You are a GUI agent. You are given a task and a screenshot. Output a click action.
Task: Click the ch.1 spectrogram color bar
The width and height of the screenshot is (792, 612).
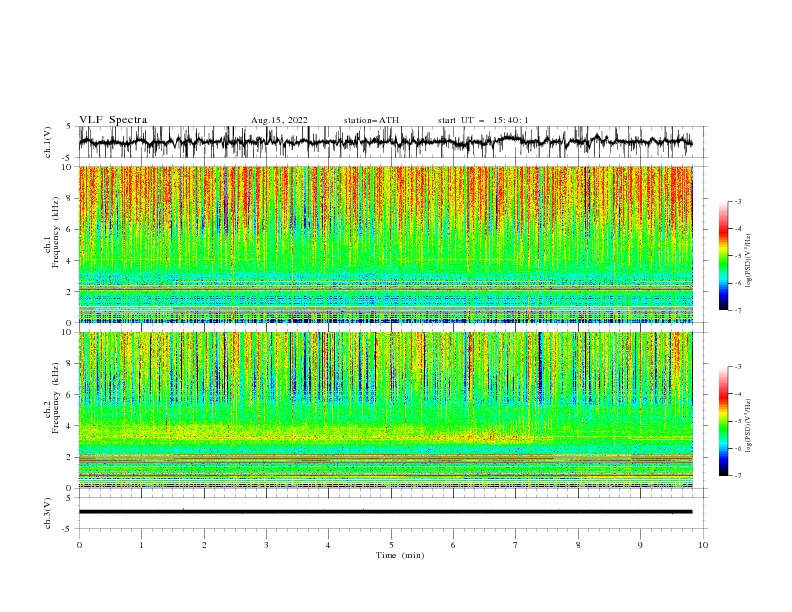pyautogui.click(x=724, y=255)
